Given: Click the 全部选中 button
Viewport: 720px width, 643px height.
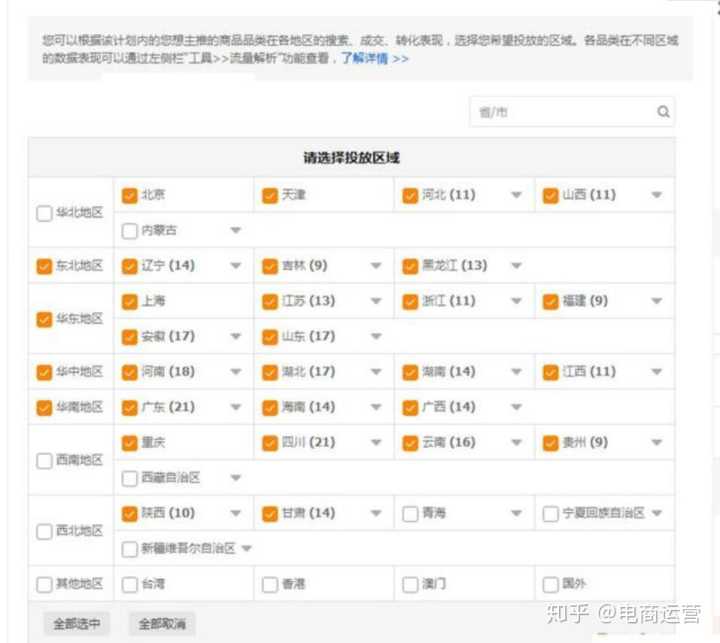Looking at the screenshot, I should tap(77, 624).
